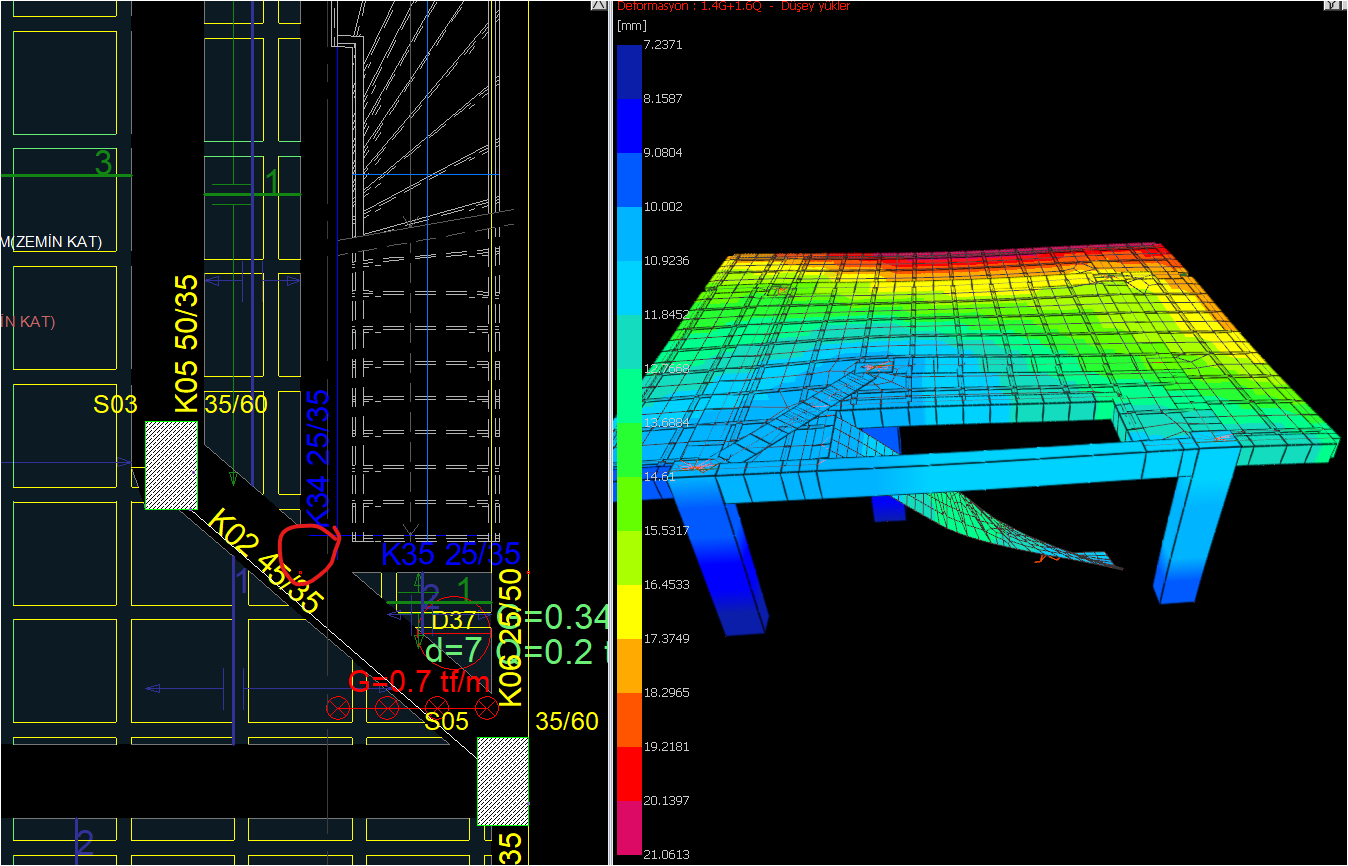Viewport: 1348px width, 866px height.
Task: Click the K05 50/35 beam label
Action: point(187,344)
